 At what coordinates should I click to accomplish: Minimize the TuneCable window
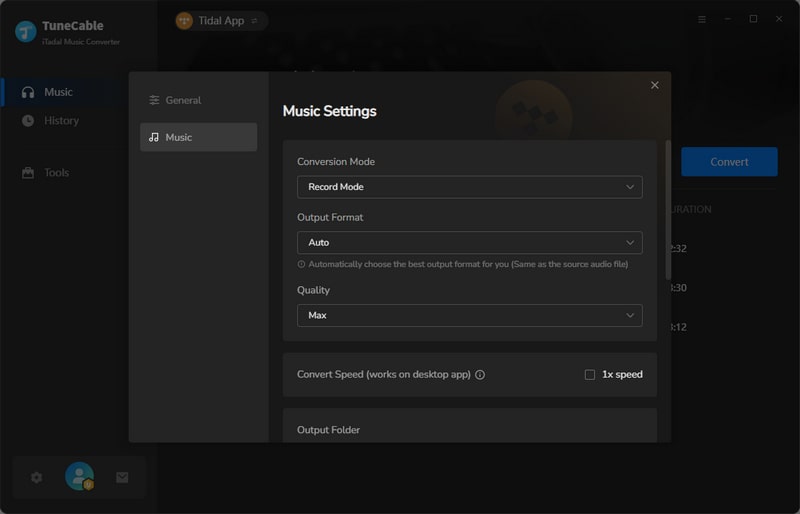tap(728, 19)
